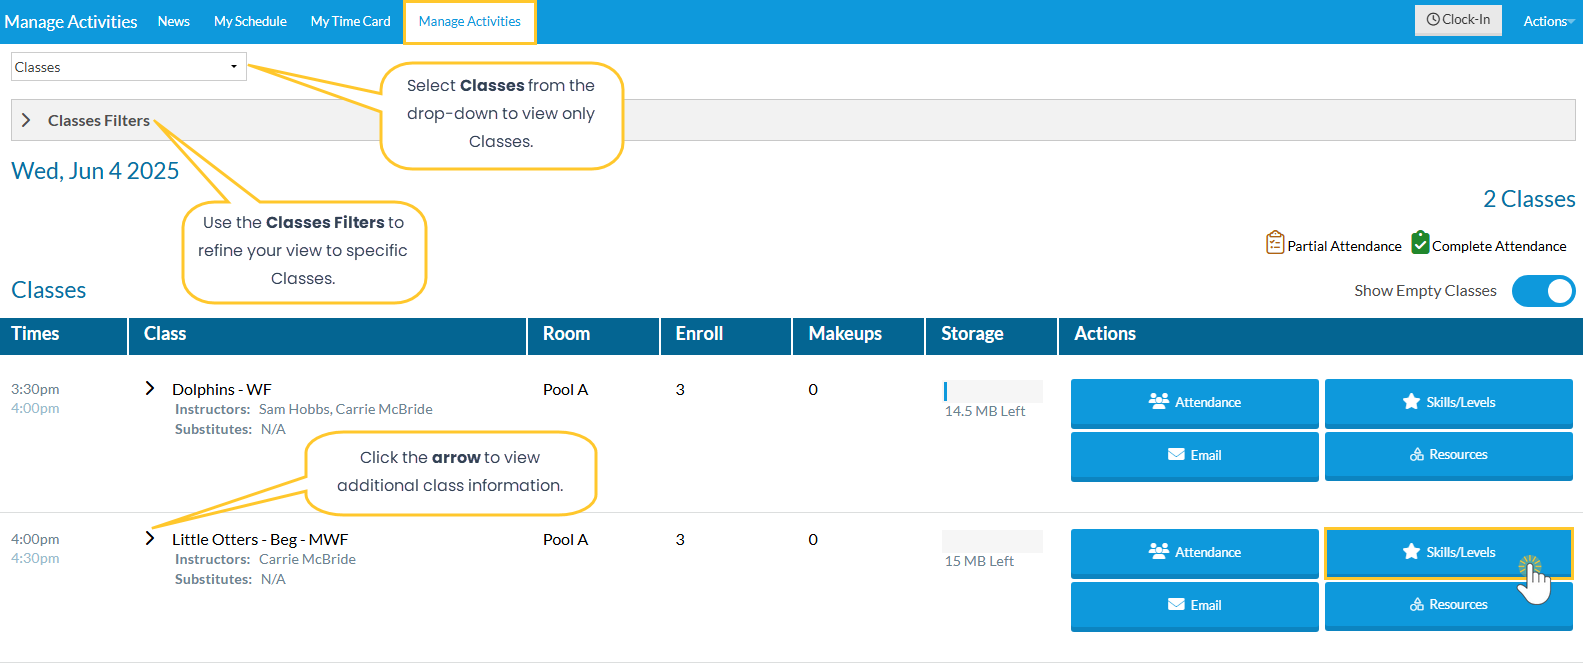Image resolution: width=1583 pixels, height=663 pixels.
Task: Open Attendance for Little Otters class
Action: click(x=1195, y=553)
